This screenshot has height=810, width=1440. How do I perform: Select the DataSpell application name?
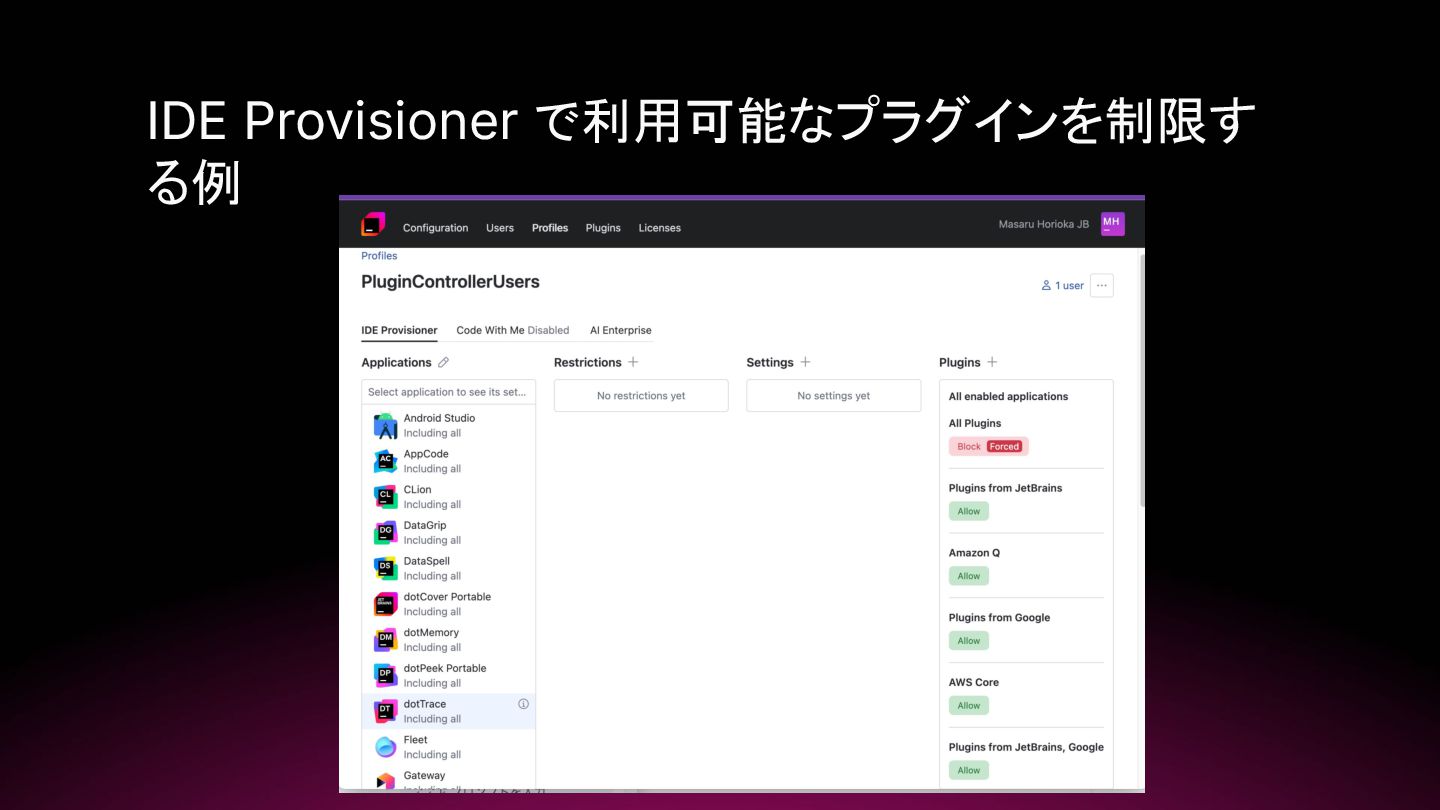[427, 561]
